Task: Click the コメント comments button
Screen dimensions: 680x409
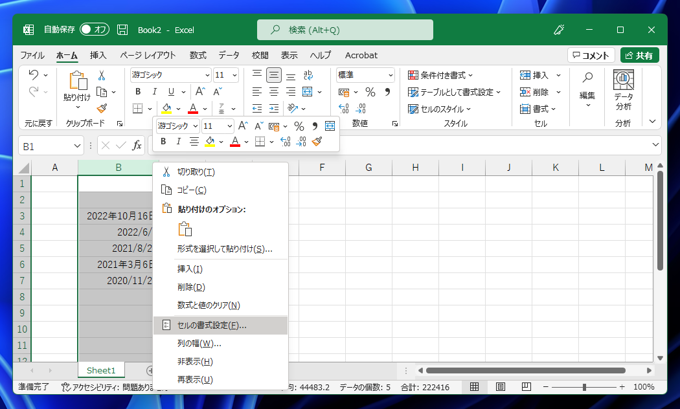Action: point(591,56)
